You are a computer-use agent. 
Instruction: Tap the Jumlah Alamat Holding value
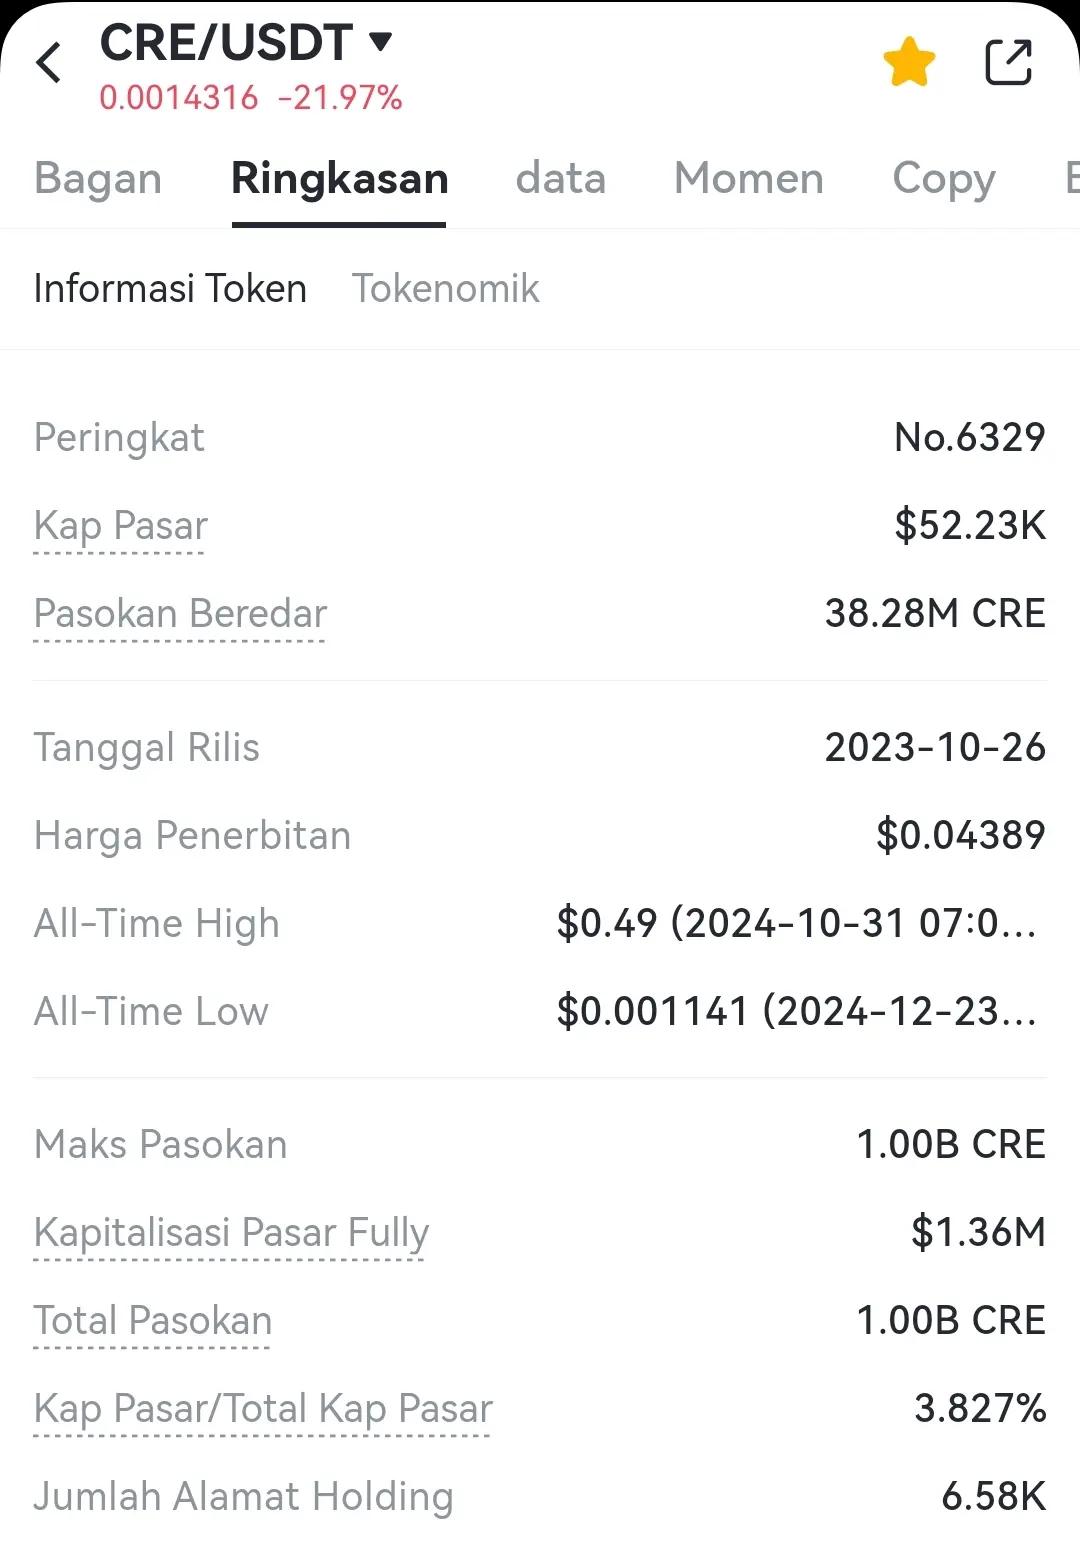[x=993, y=1497]
